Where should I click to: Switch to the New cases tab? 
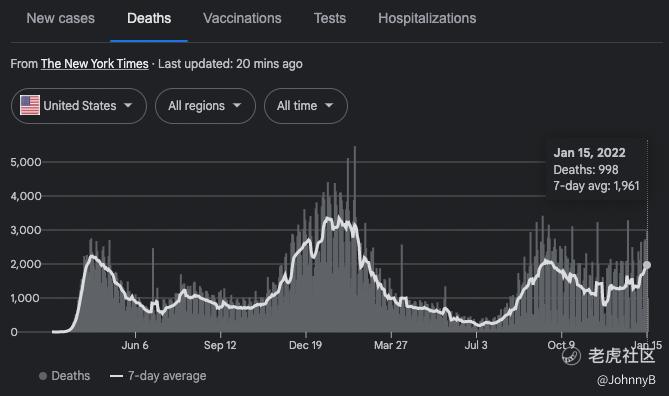click(61, 18)
